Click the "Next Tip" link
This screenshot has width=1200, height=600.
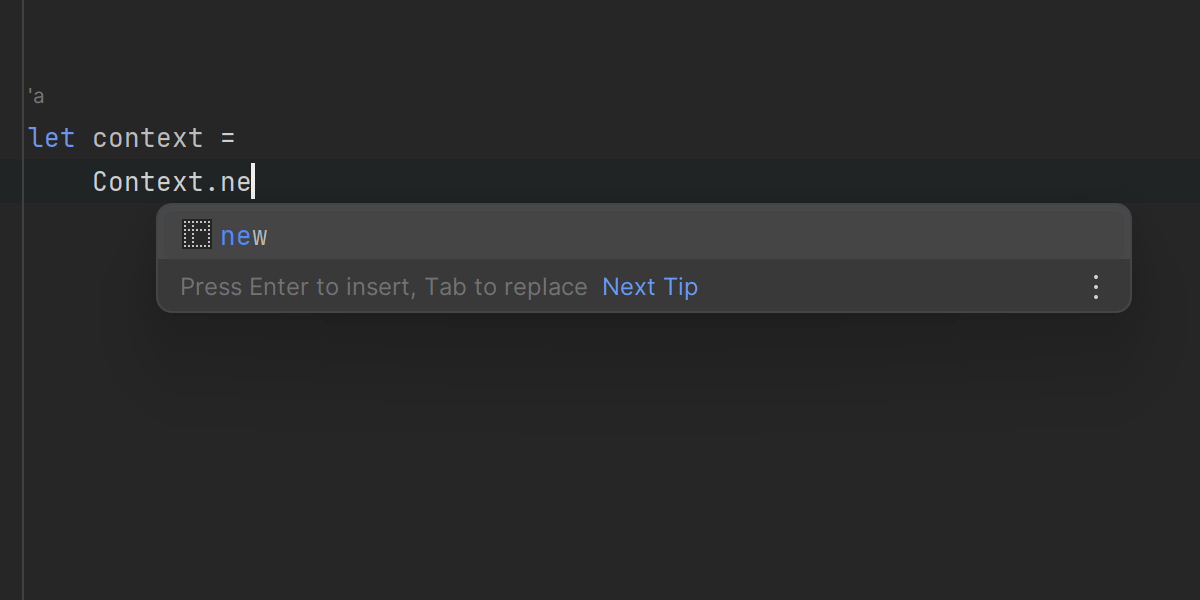[x=650, y=287]
